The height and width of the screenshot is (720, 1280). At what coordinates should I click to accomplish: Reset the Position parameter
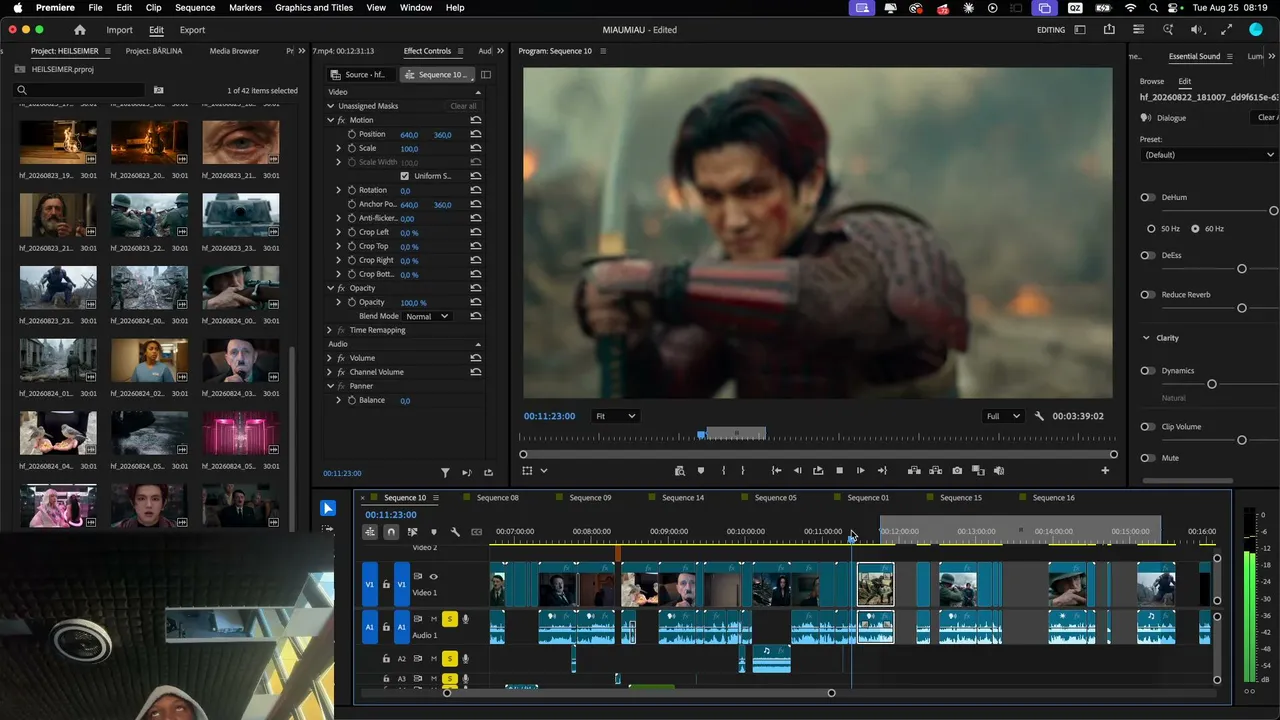[476, 134]
